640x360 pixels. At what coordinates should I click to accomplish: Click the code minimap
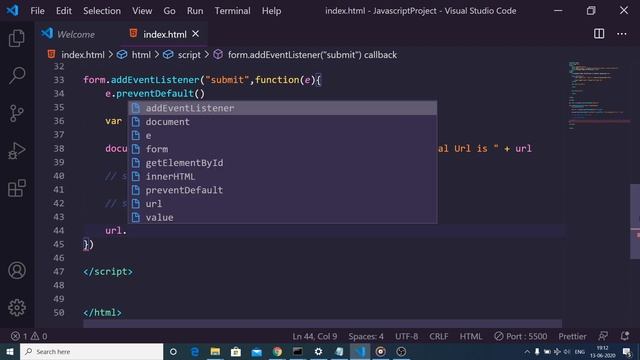598,95
